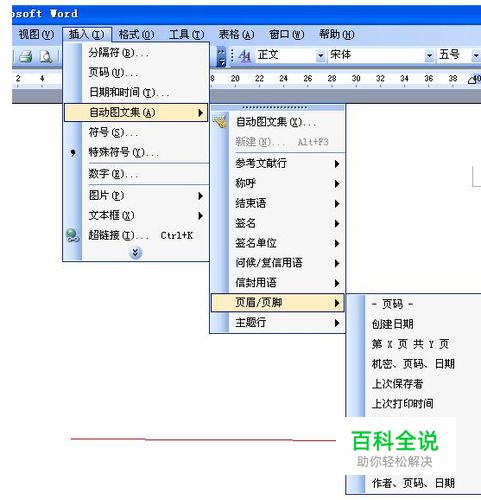Insert 第 X 页 共 Y 页 entry

point(414,344)
